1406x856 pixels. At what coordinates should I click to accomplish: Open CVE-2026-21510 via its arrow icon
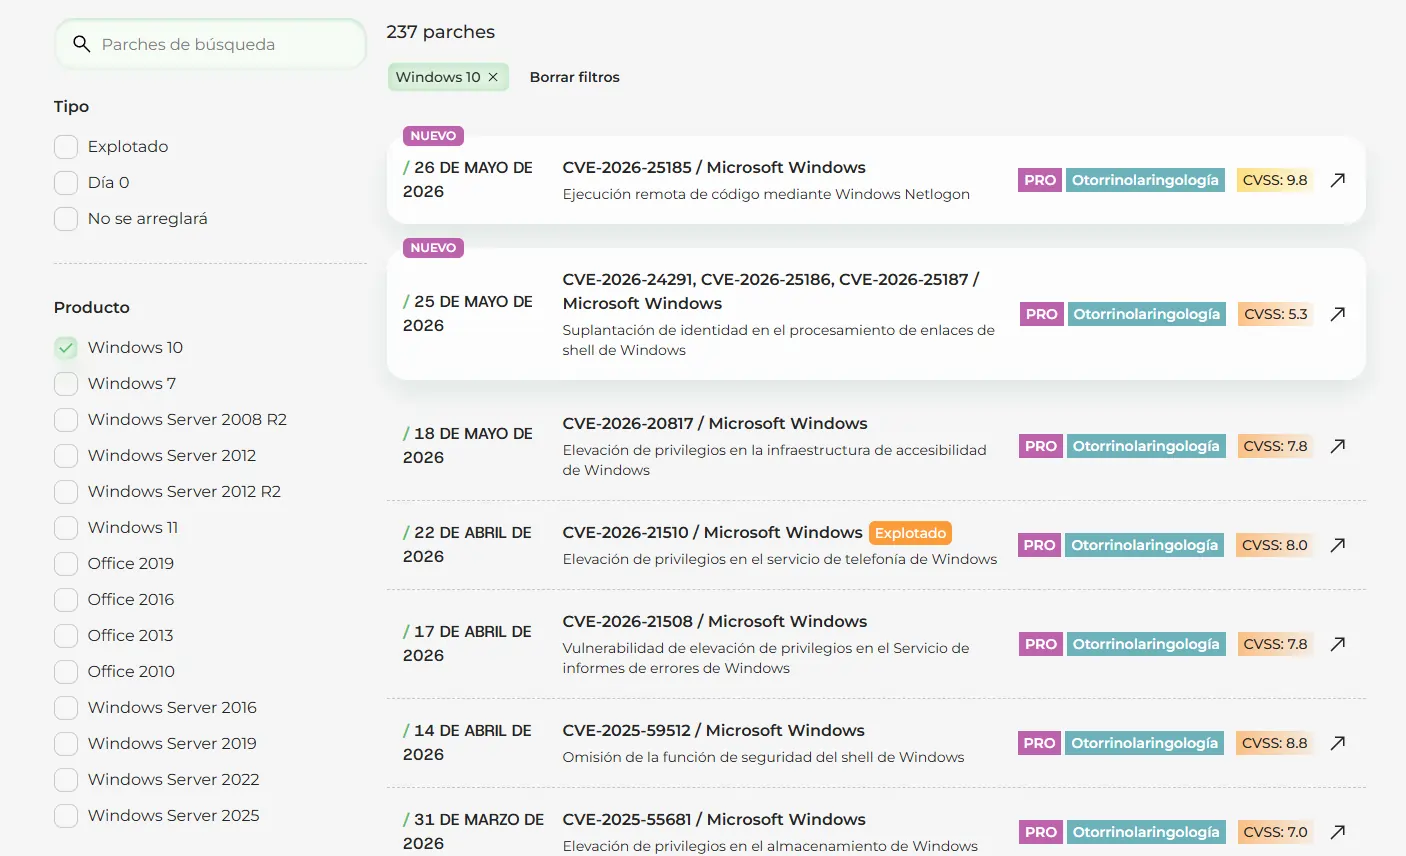1338,545
